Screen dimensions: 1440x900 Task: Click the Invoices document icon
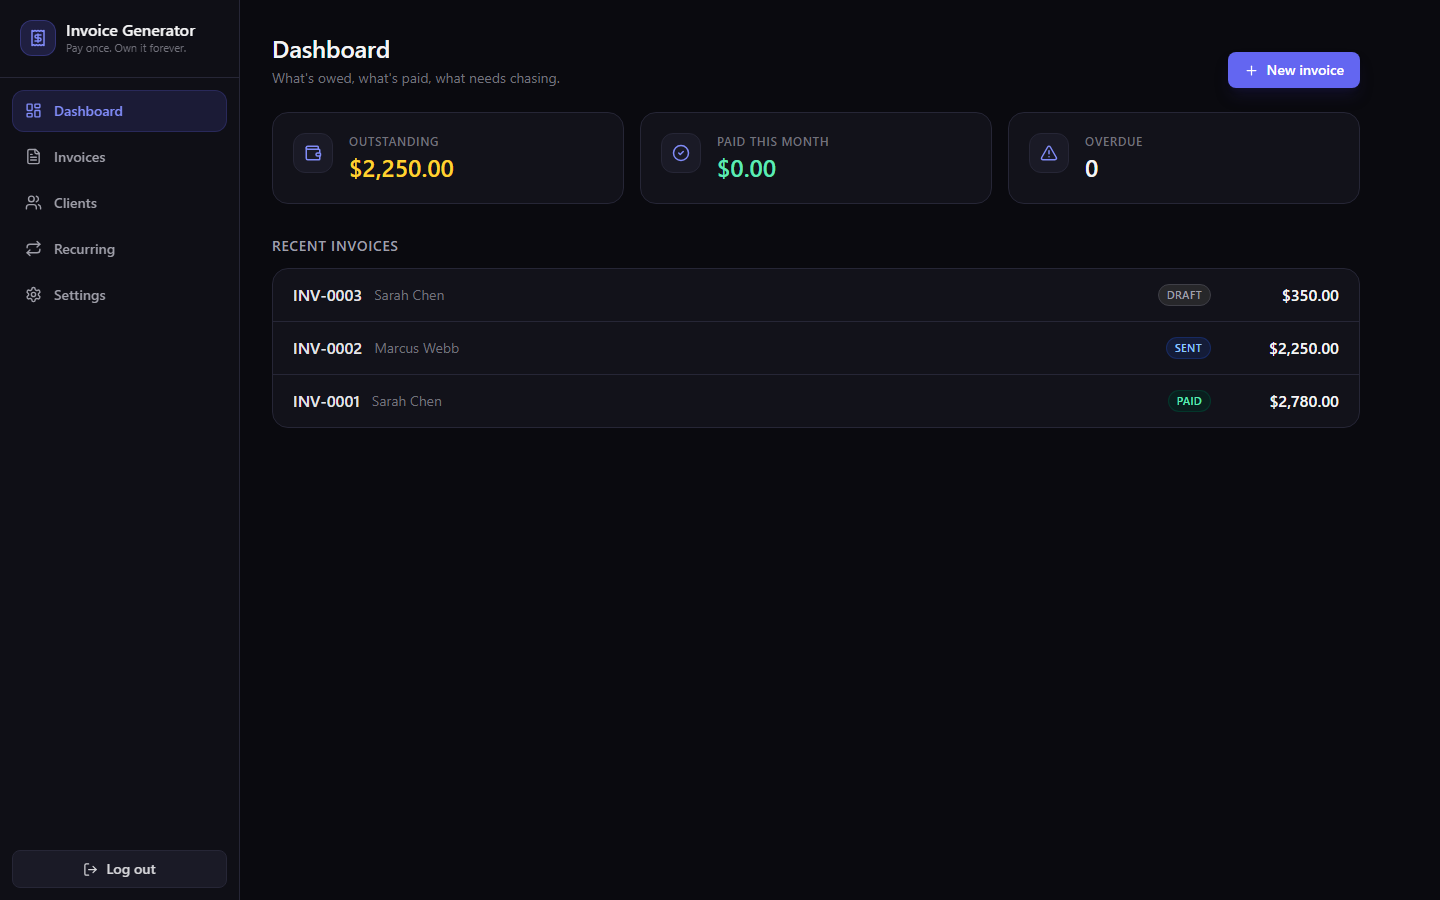[33, 157]
